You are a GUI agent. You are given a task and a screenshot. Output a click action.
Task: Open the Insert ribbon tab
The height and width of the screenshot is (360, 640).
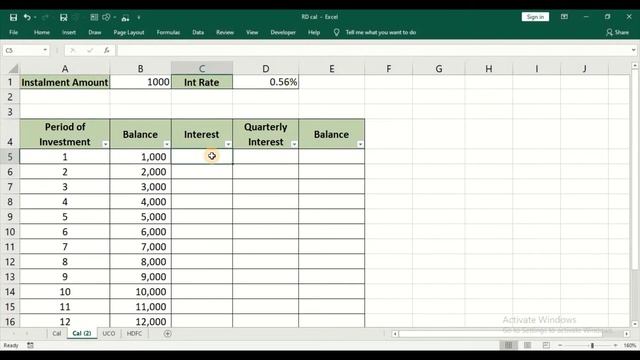[x=69, y=32]
